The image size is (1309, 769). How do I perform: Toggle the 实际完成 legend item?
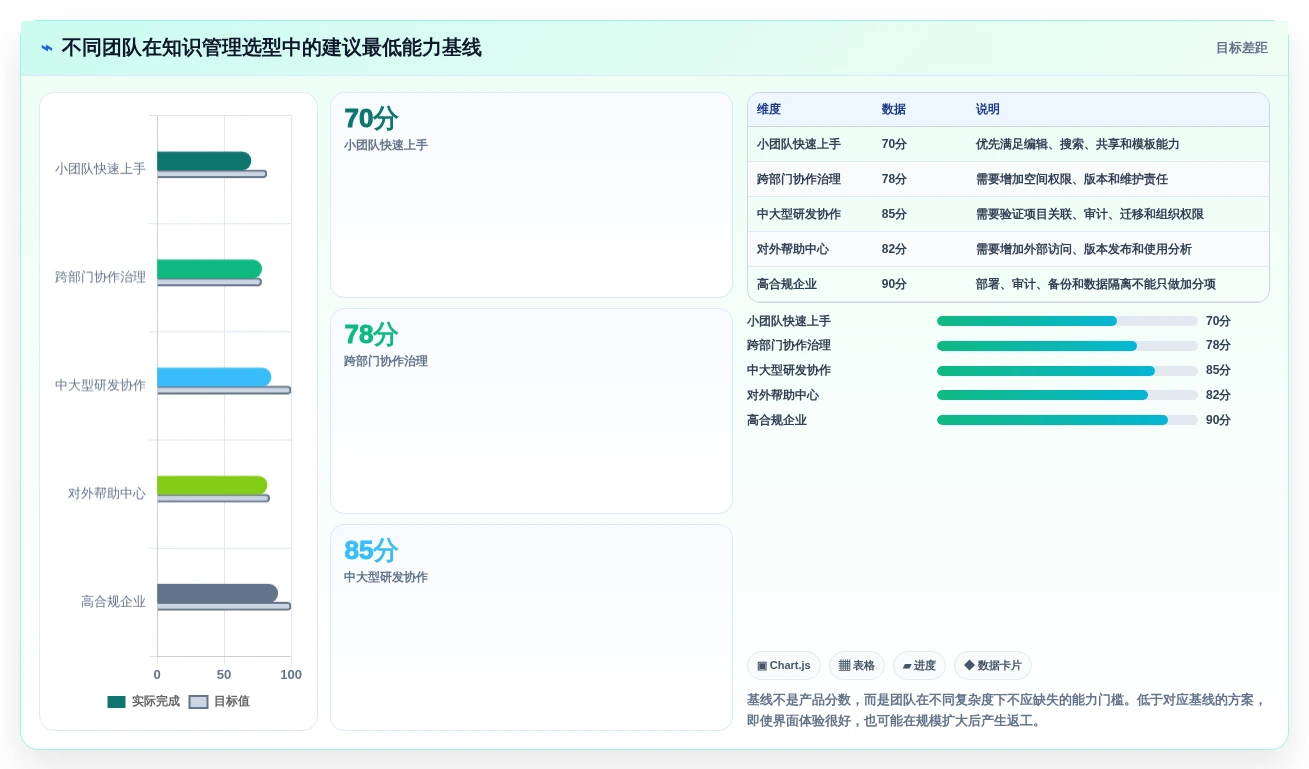[x=144, y=701]
